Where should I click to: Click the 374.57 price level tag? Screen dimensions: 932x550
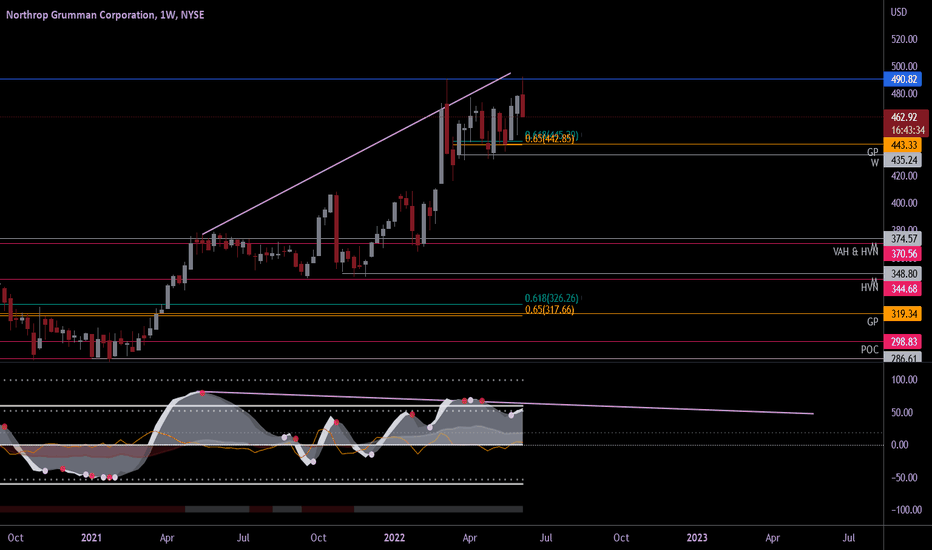pos(903,238)
